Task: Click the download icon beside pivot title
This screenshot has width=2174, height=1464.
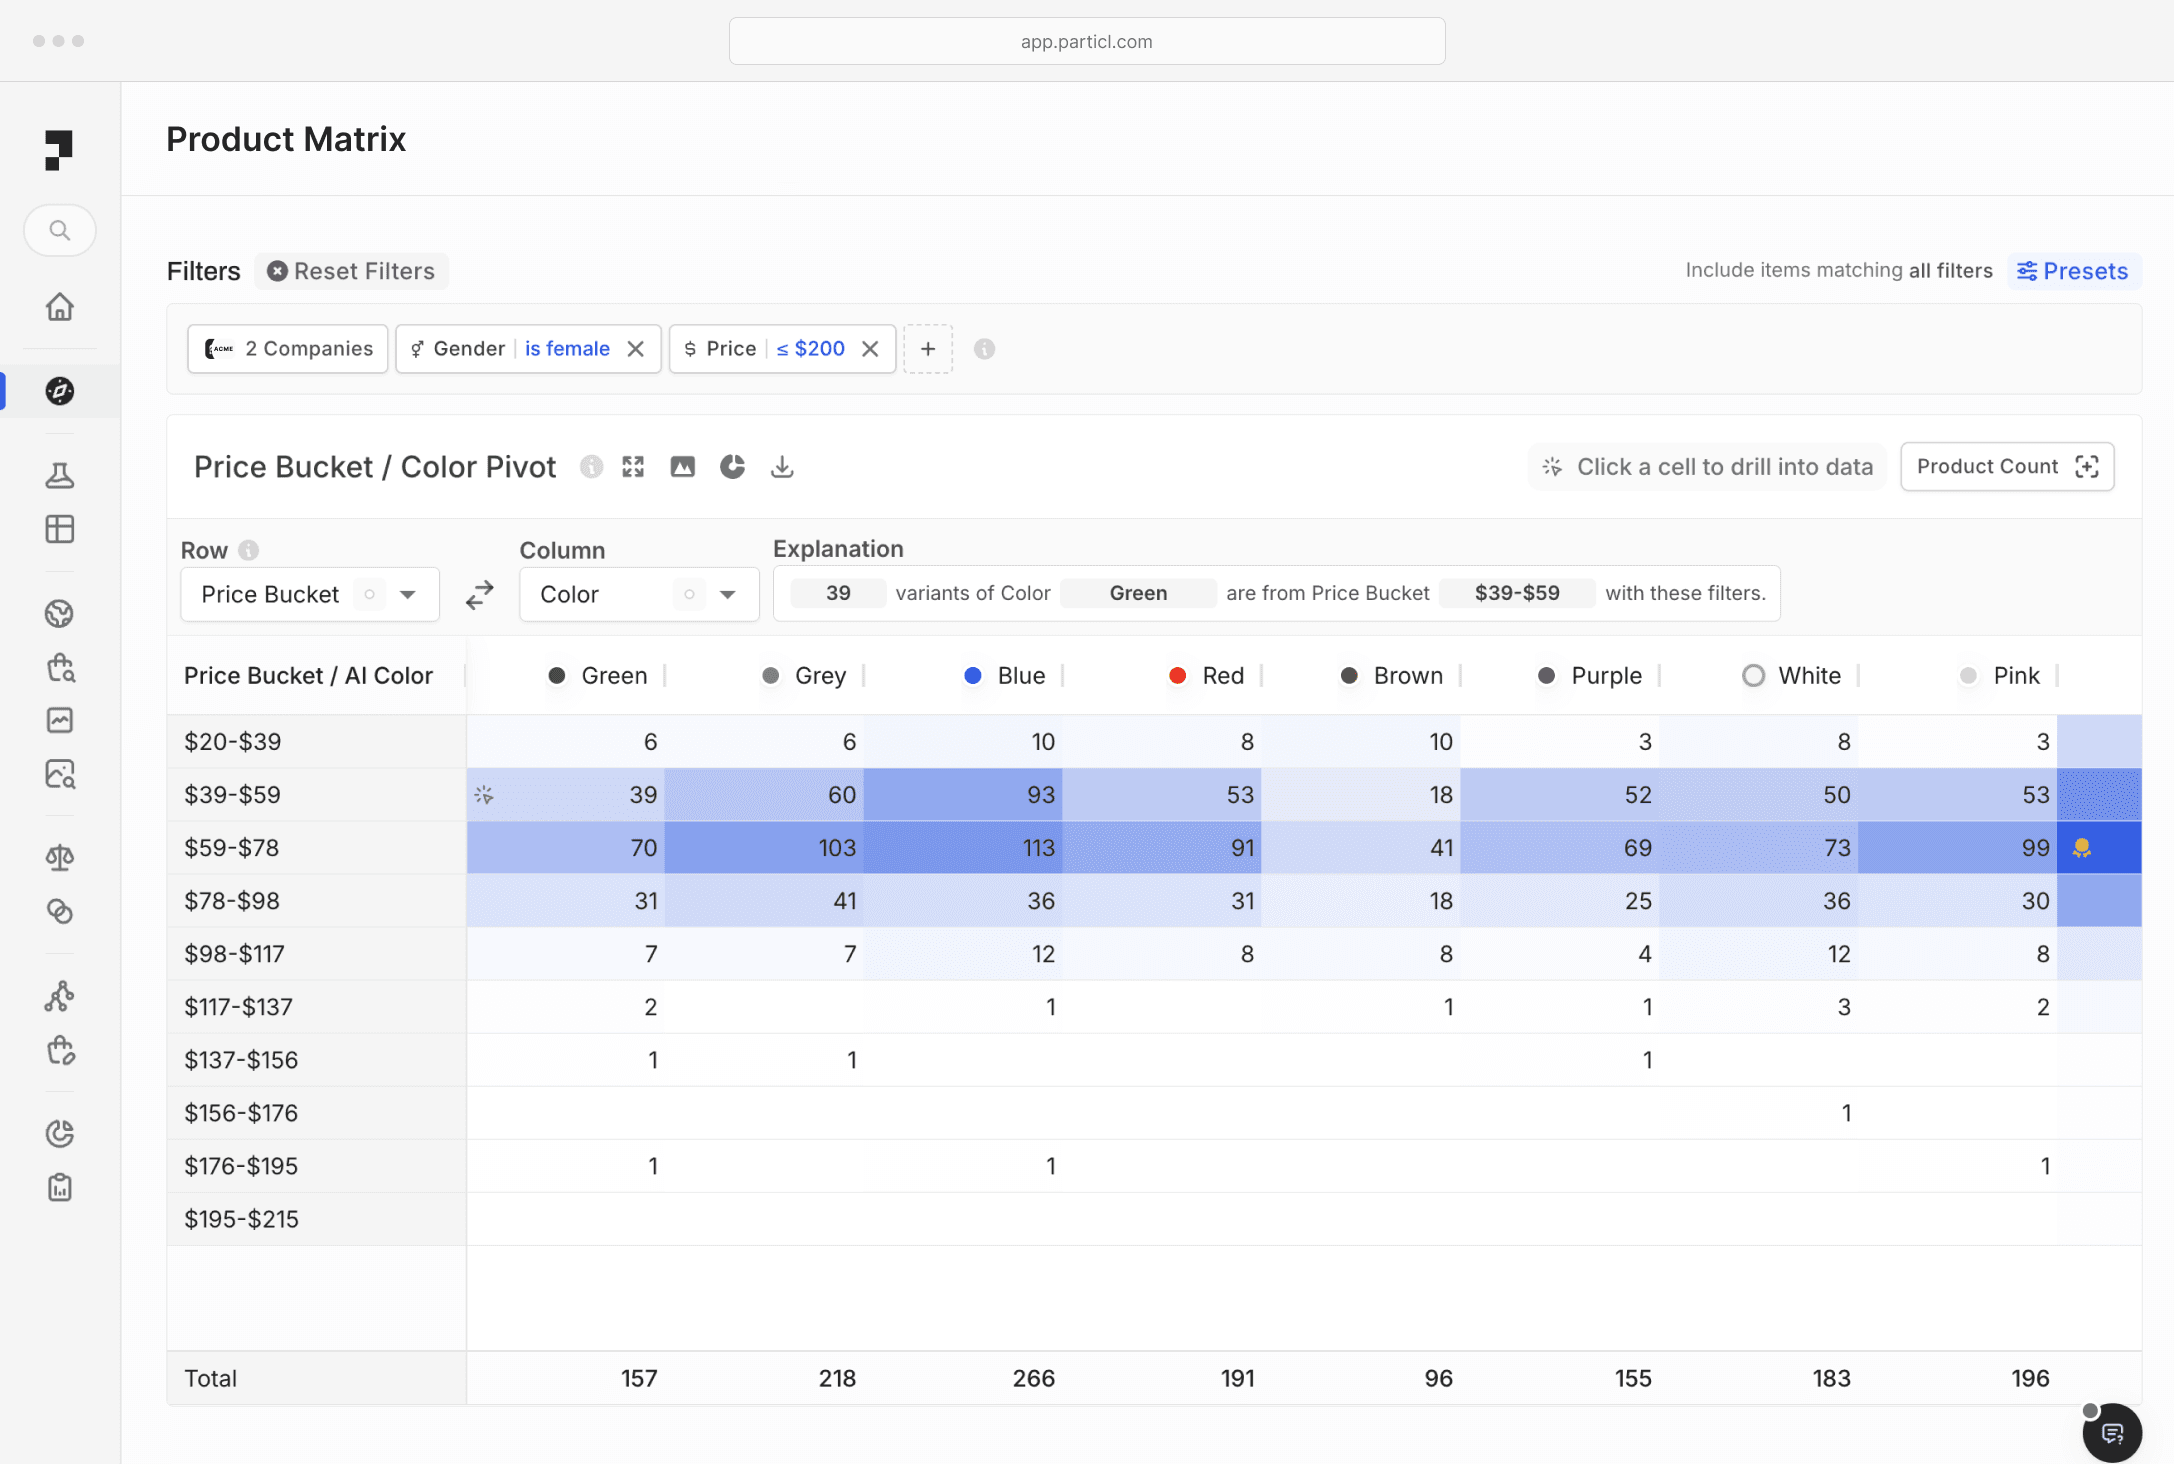Action: pos(782,467)
